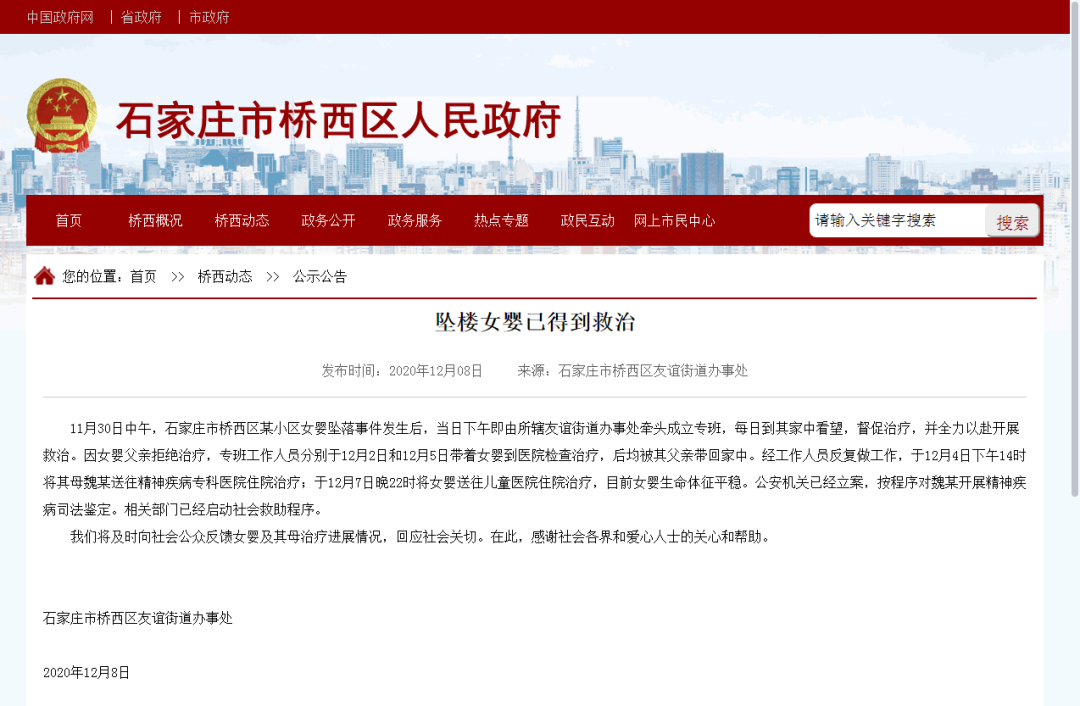Open the 中国政府网 top link

pos(60,17)
